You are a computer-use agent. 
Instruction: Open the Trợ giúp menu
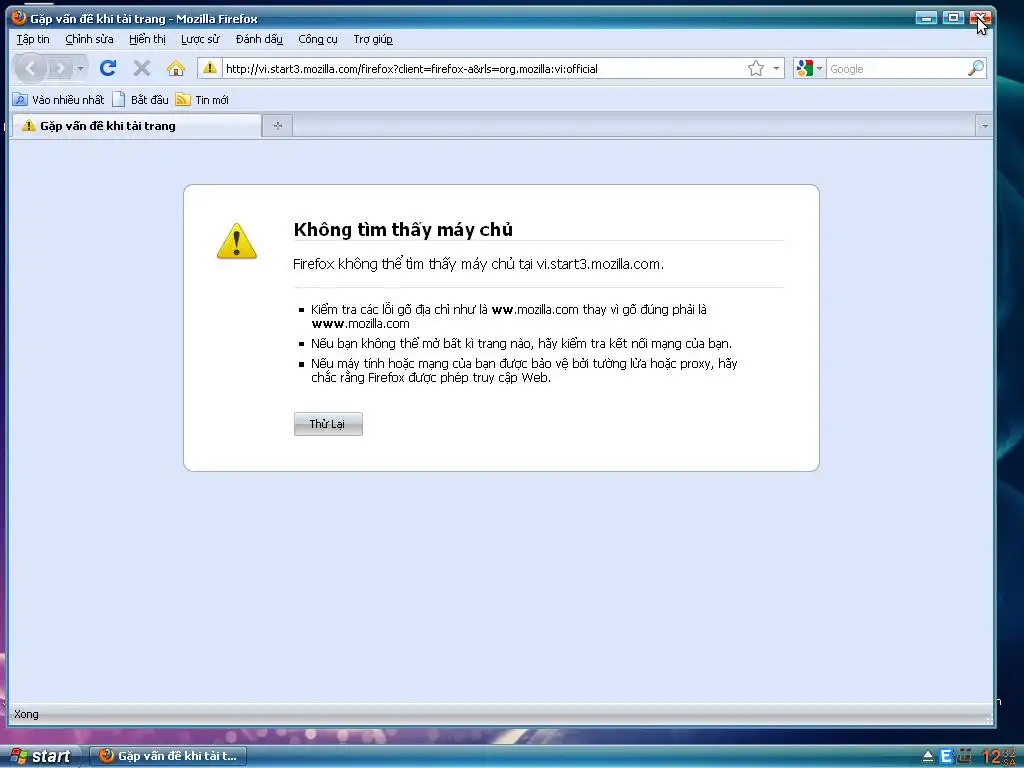(373, 39)
